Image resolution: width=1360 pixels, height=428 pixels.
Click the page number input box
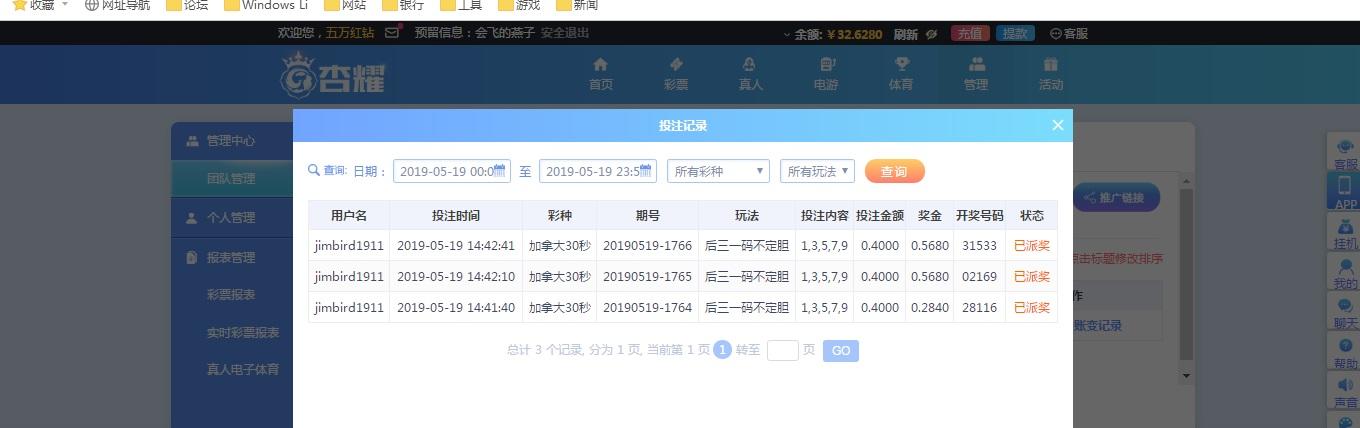click(x=782, y=350)
